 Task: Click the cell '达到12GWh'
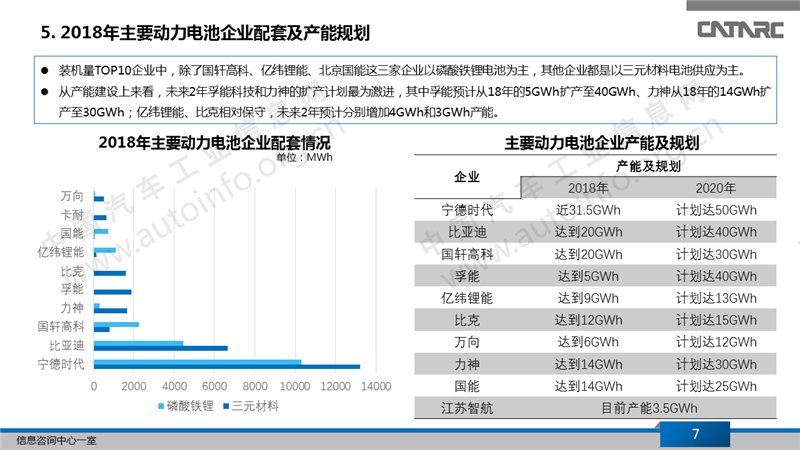[588, 320]
